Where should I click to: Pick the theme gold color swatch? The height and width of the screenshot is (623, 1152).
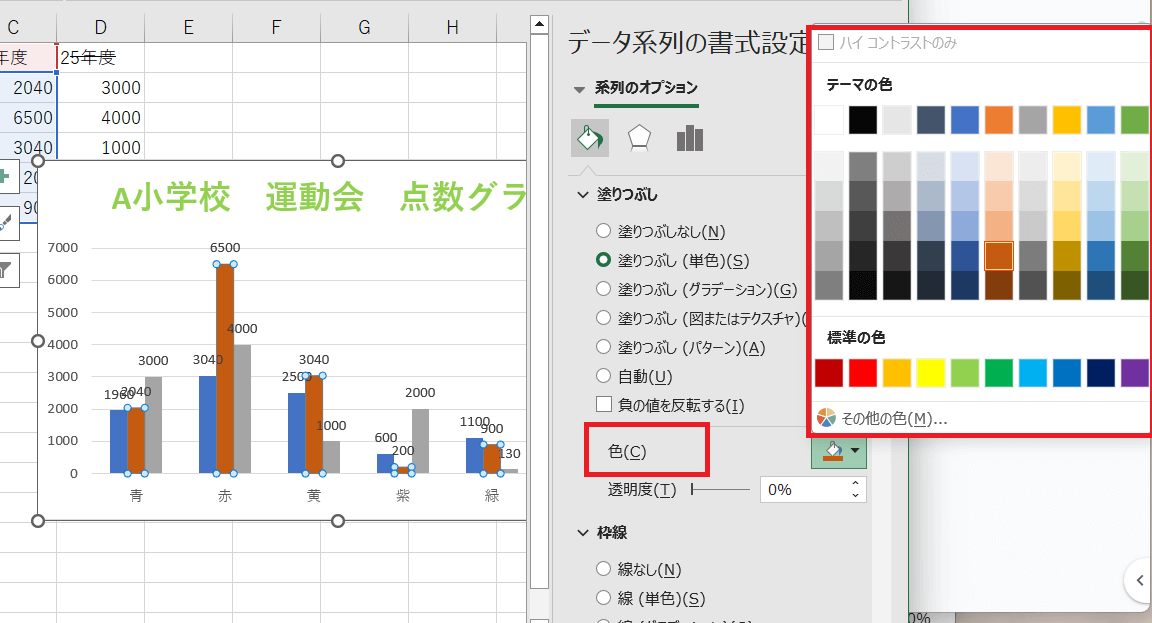point(1067,120)
